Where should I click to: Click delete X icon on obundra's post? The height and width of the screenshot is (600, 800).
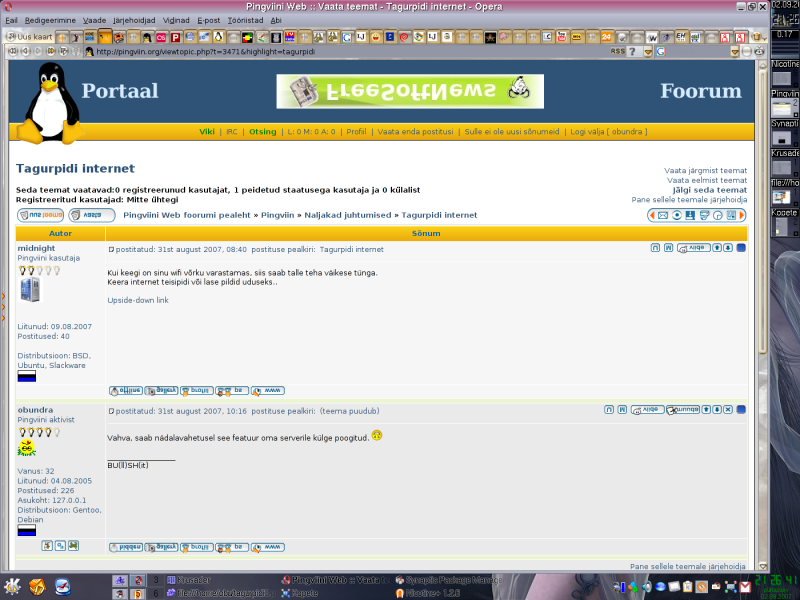pos(728,410)
